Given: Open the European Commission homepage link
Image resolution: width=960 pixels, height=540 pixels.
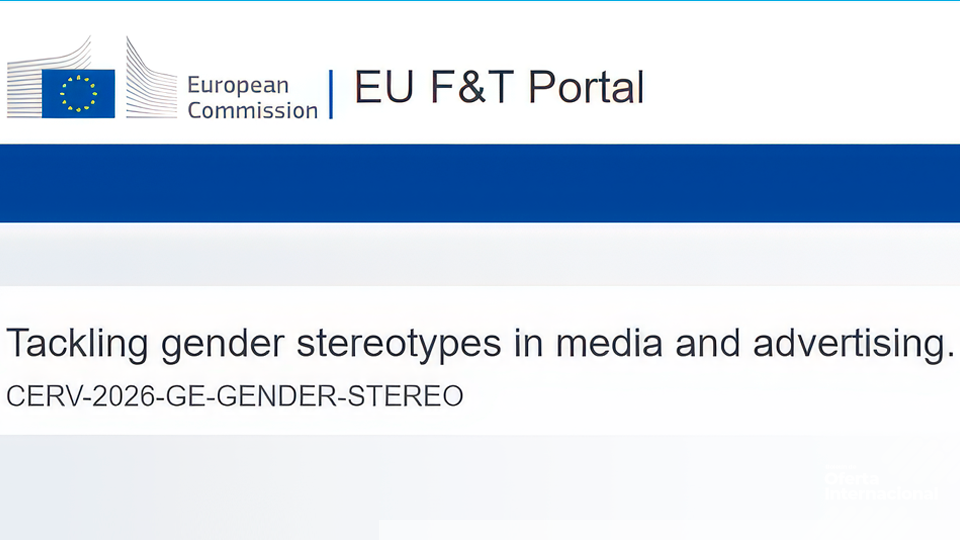Looking at the screenshot, I should pyautogui.click(x=252, y=98).
